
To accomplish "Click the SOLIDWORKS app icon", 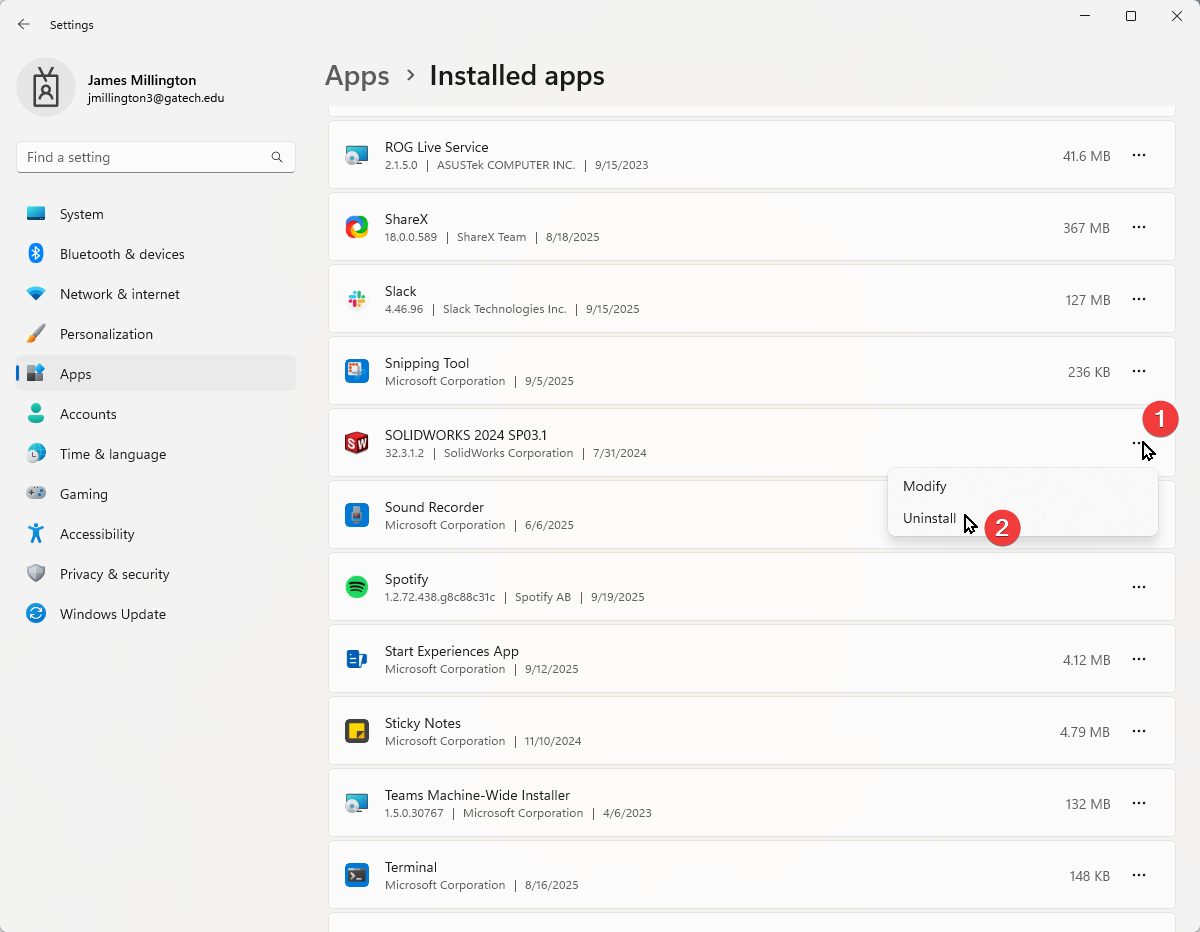I will [x=357, y=443].
